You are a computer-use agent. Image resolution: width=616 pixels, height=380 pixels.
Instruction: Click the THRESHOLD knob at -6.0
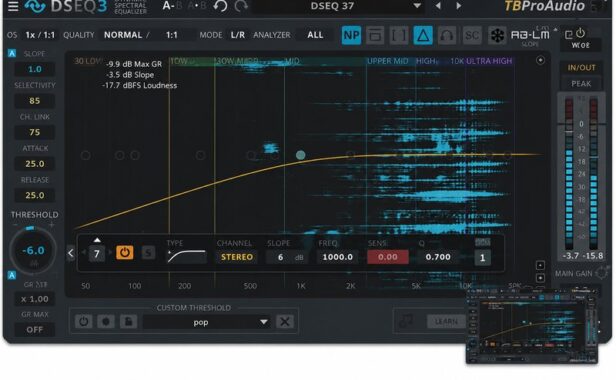coord(33,251)
